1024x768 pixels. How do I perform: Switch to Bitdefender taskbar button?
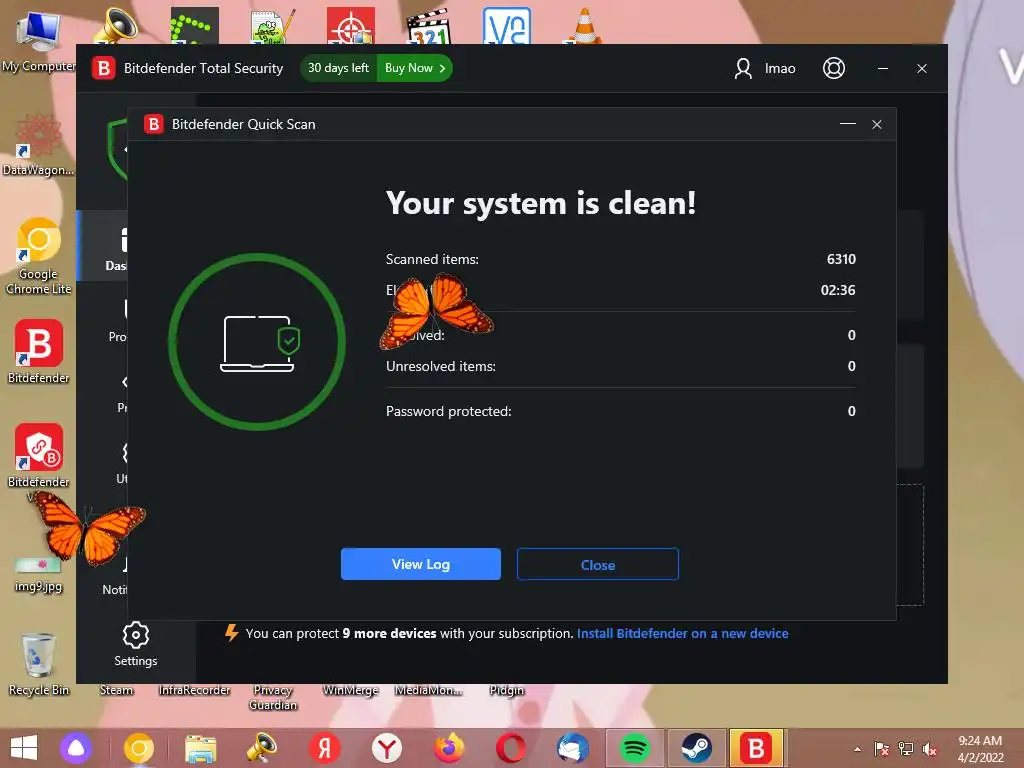click(x=756, y=748)
